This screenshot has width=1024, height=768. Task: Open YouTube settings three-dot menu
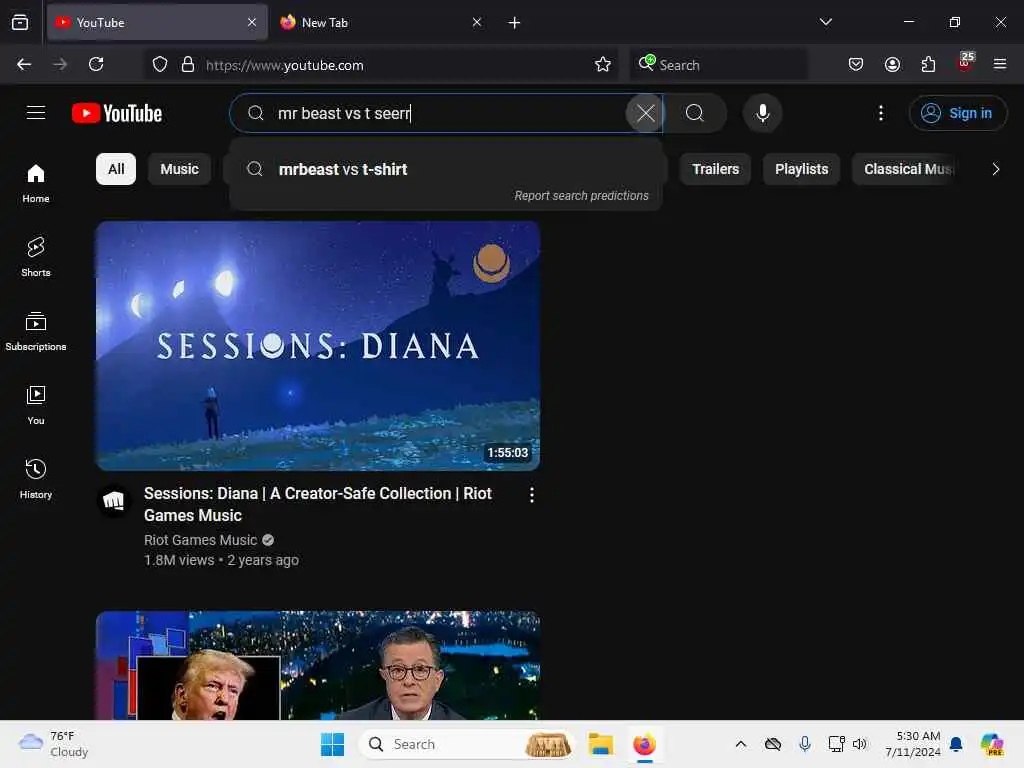[880, 113]
